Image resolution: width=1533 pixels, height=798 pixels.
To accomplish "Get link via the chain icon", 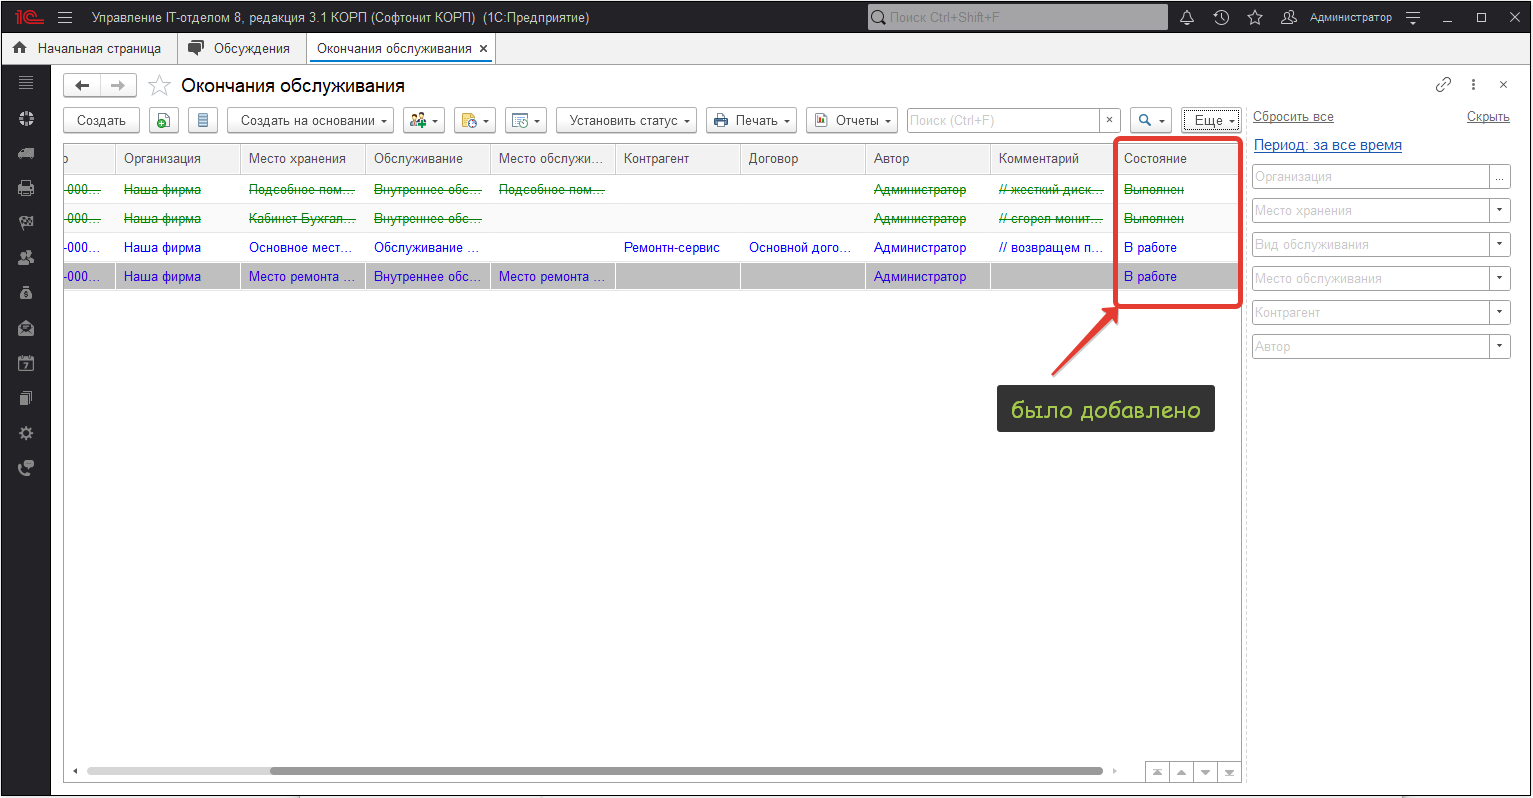I will 1443,85.
